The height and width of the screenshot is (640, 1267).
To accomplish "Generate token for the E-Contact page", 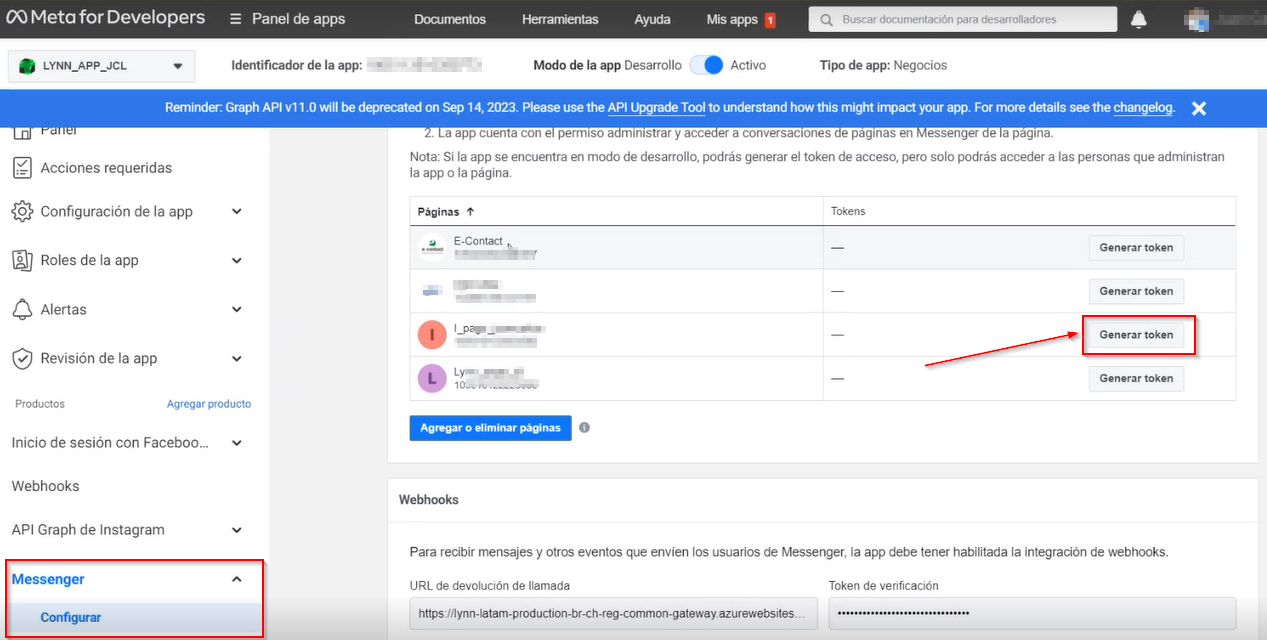I will click(x=1136, y=247).
